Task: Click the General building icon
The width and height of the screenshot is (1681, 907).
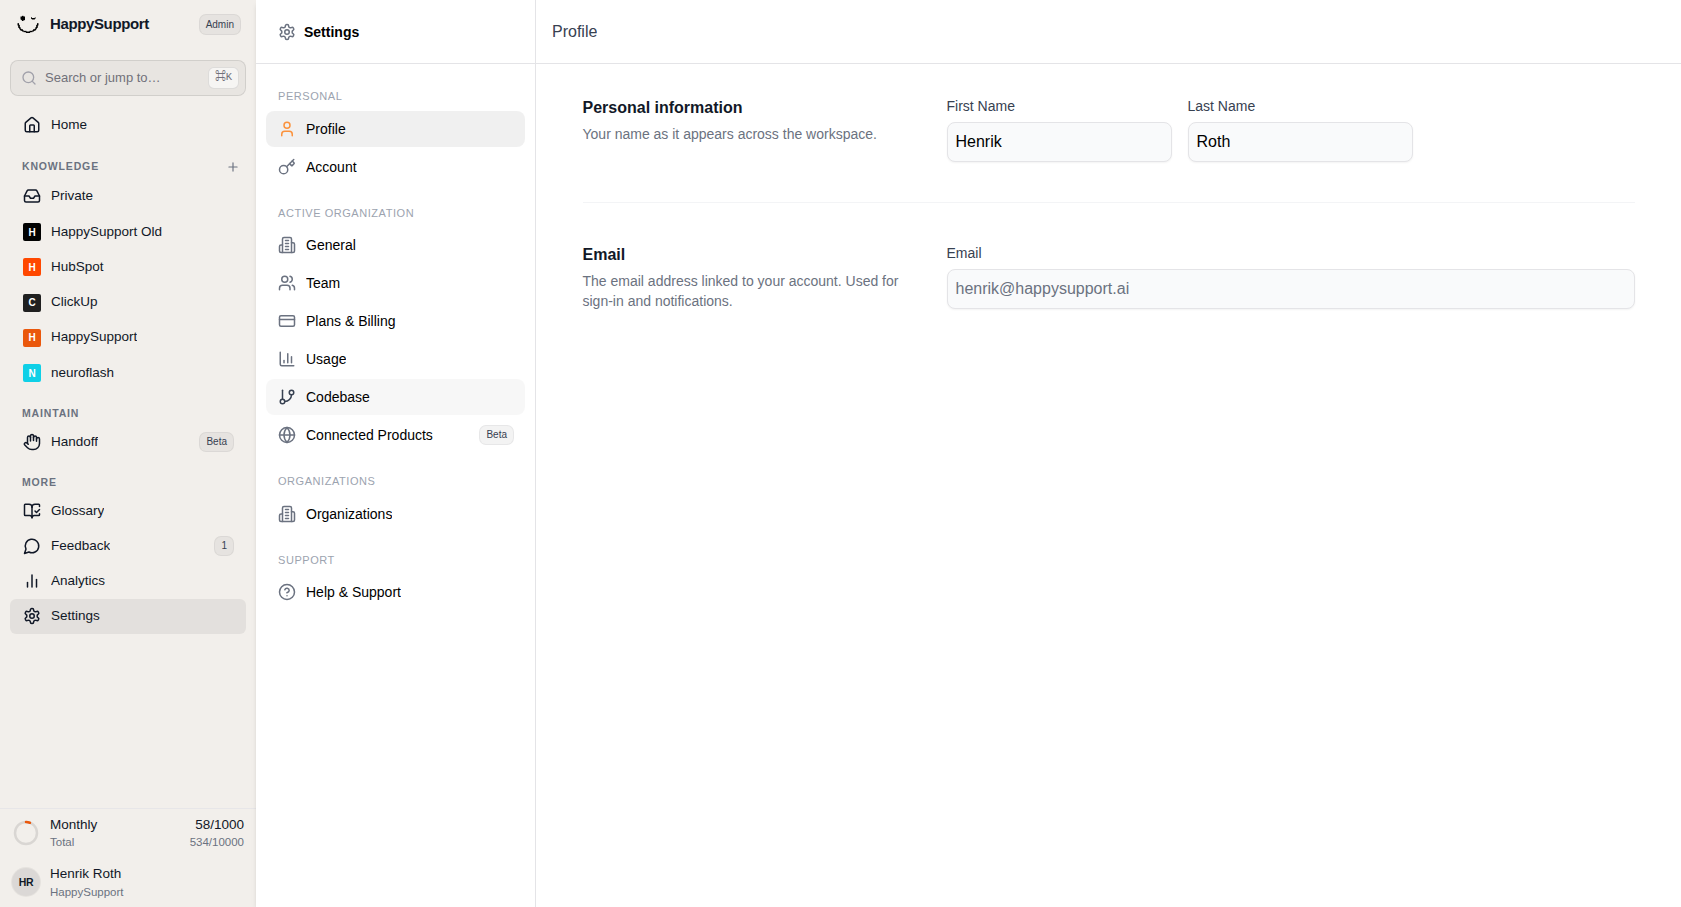Action: tap(287, 245)
